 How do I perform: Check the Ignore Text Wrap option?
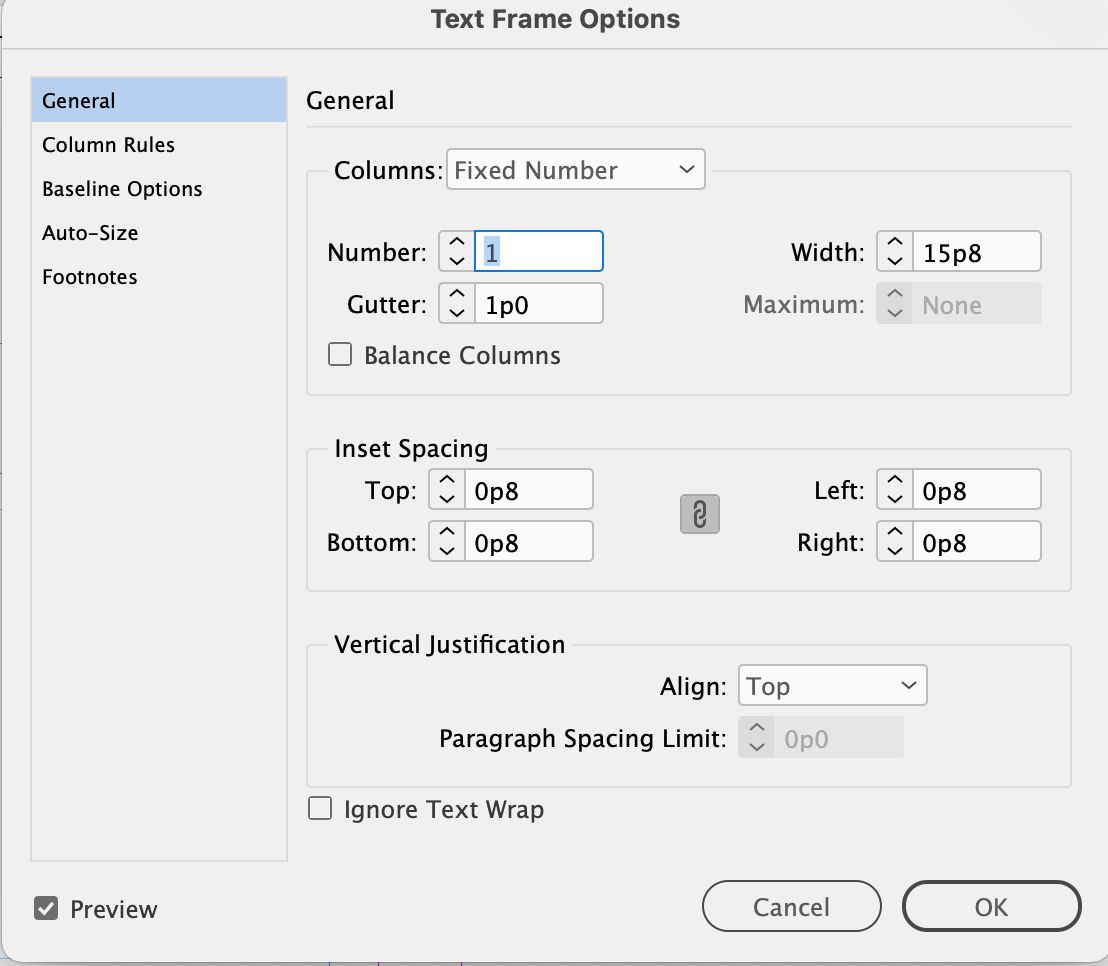320,809
